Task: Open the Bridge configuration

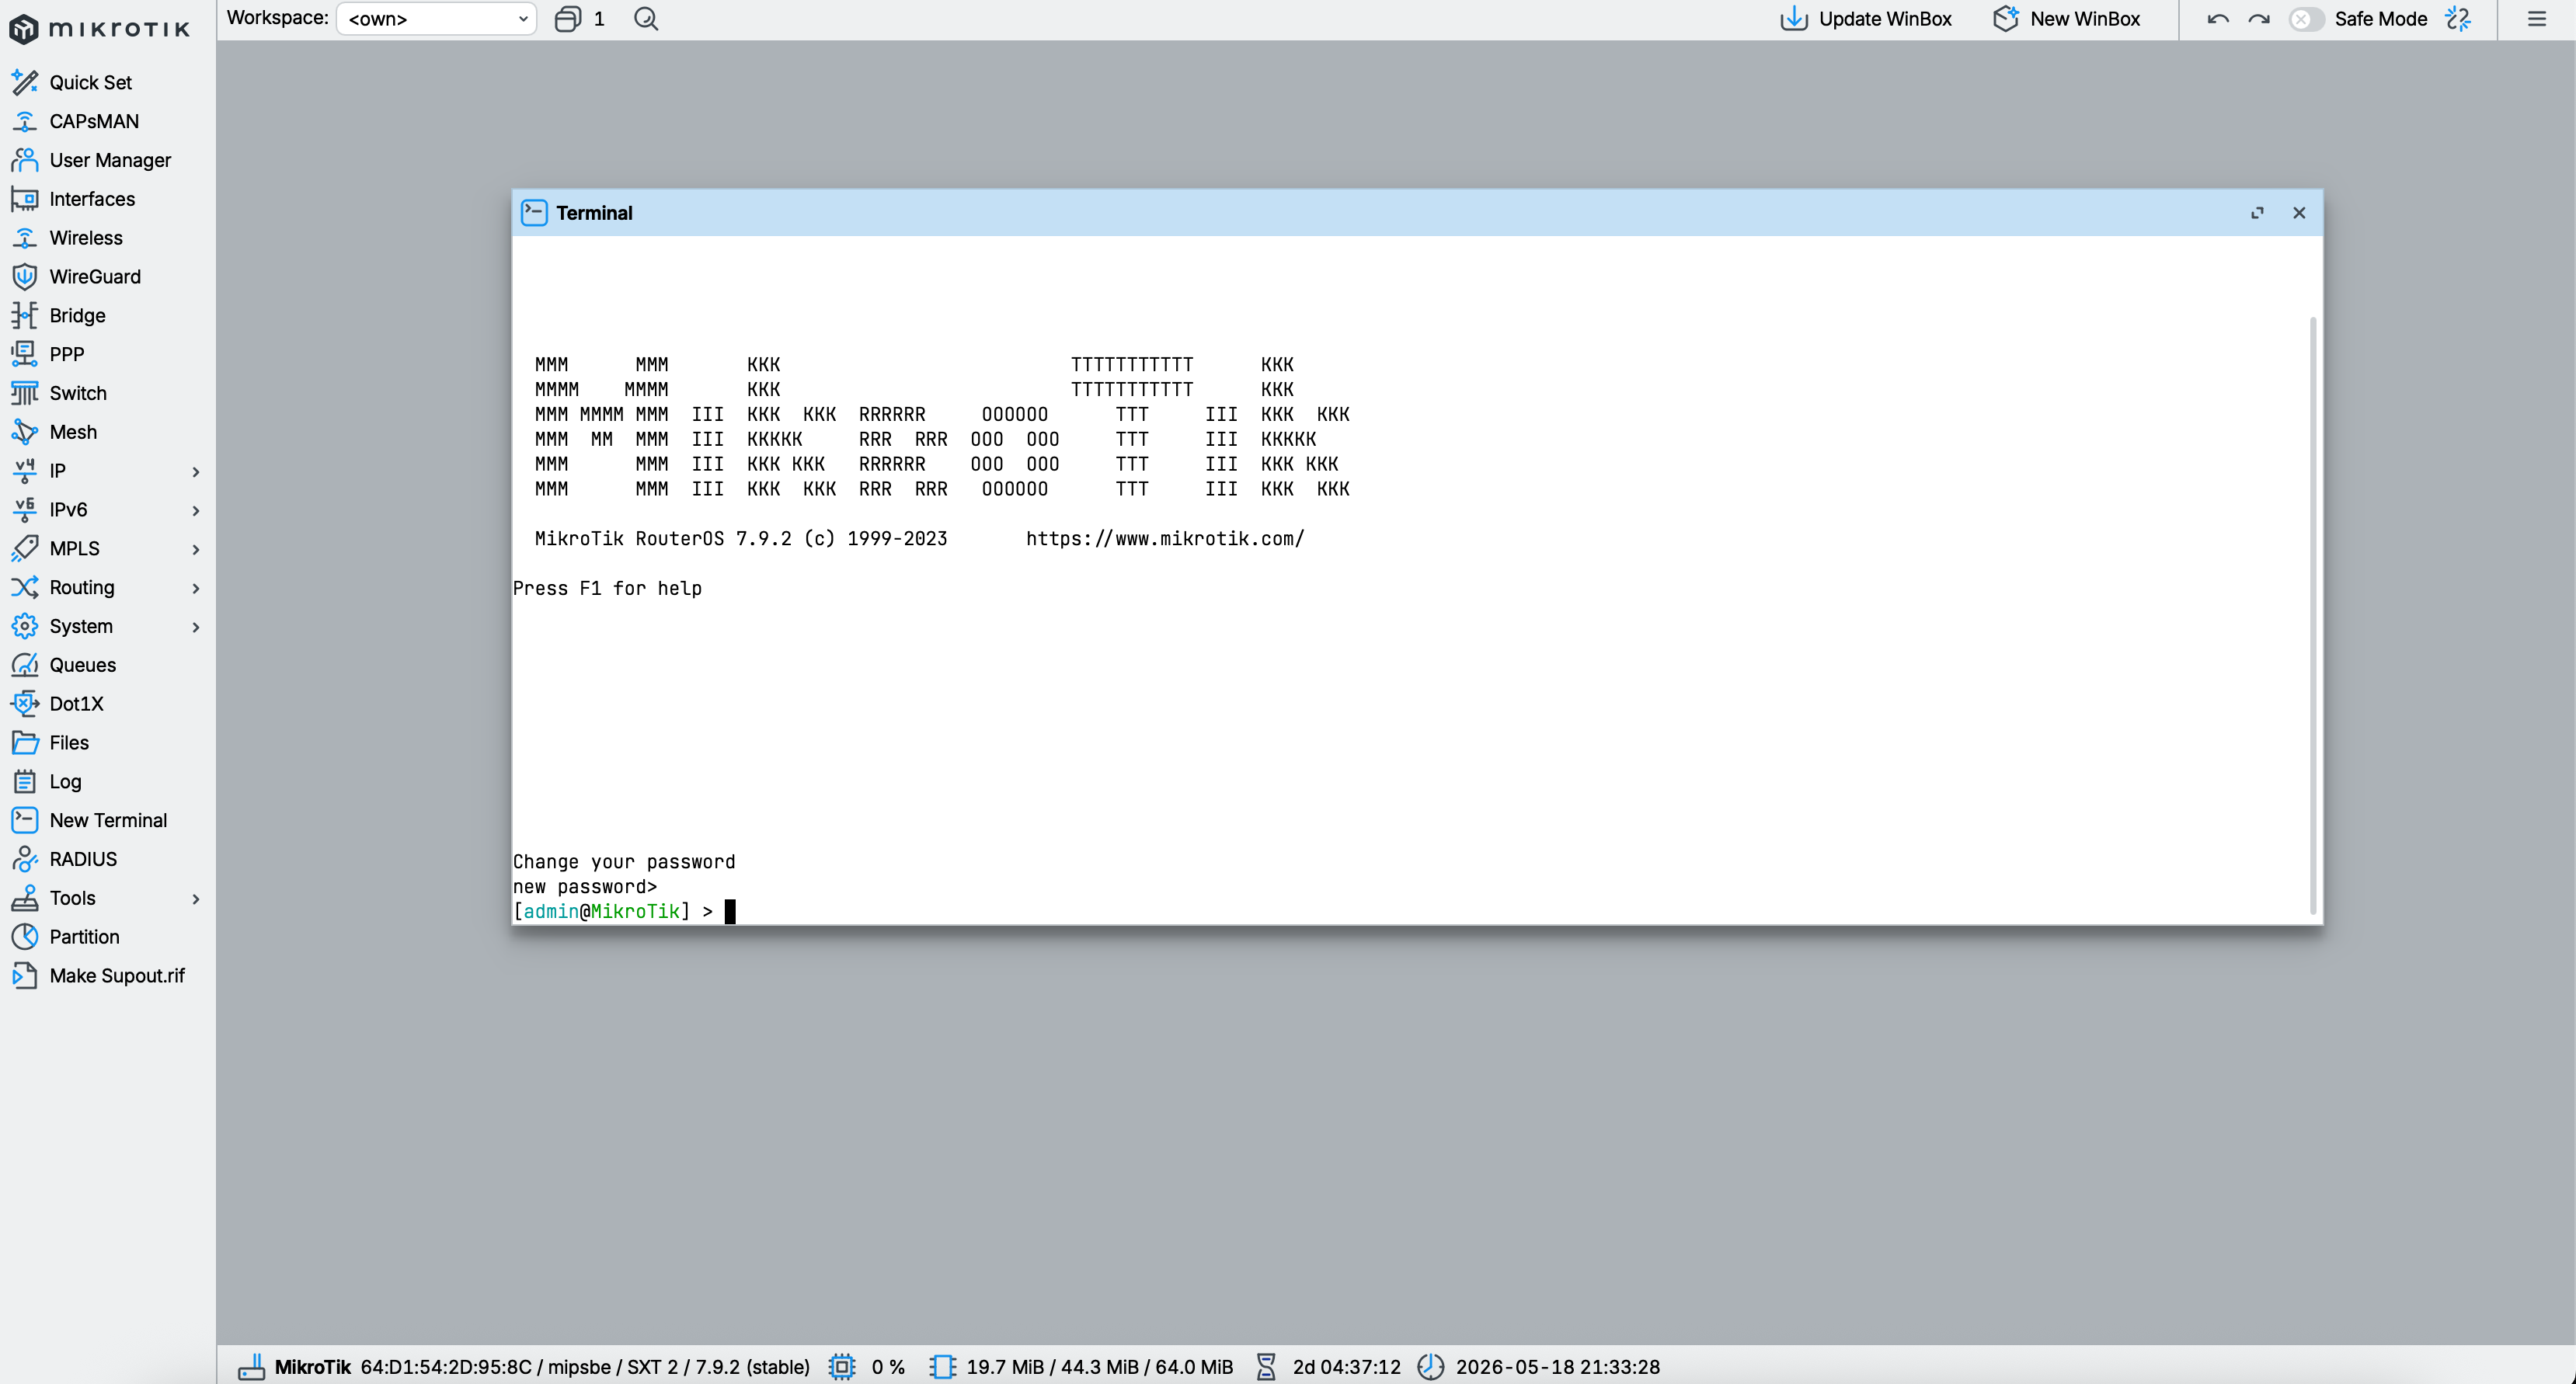Action: point(77,315)
